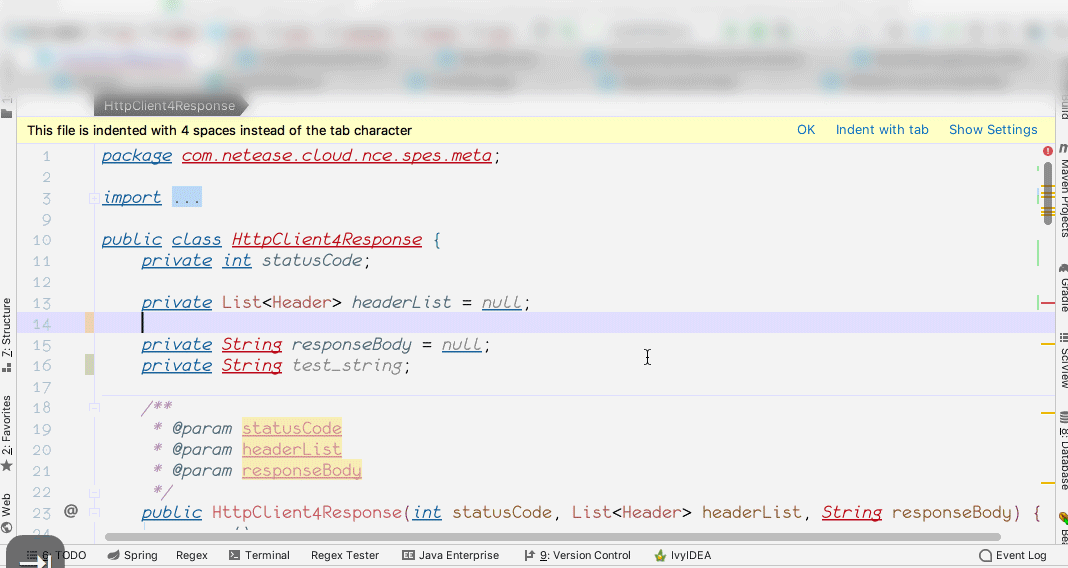1068x568 pixels.
Task: Click the test_string field on line 16
Action: pyautogui.click(x=347, y=366)
